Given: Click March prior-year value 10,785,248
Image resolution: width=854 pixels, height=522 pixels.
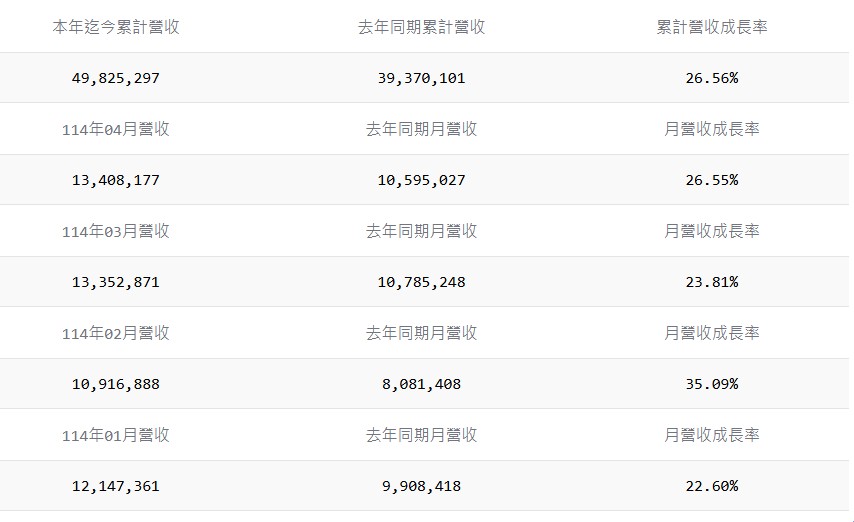Looking at the screenshot, I should [421, 282].
